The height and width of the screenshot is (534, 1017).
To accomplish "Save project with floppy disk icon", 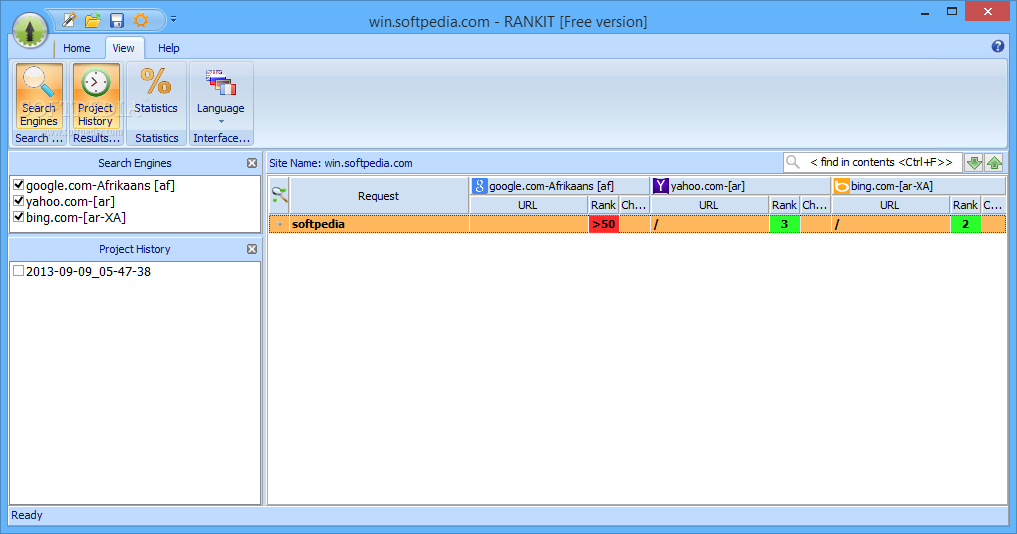I will [x=117, y=20].
